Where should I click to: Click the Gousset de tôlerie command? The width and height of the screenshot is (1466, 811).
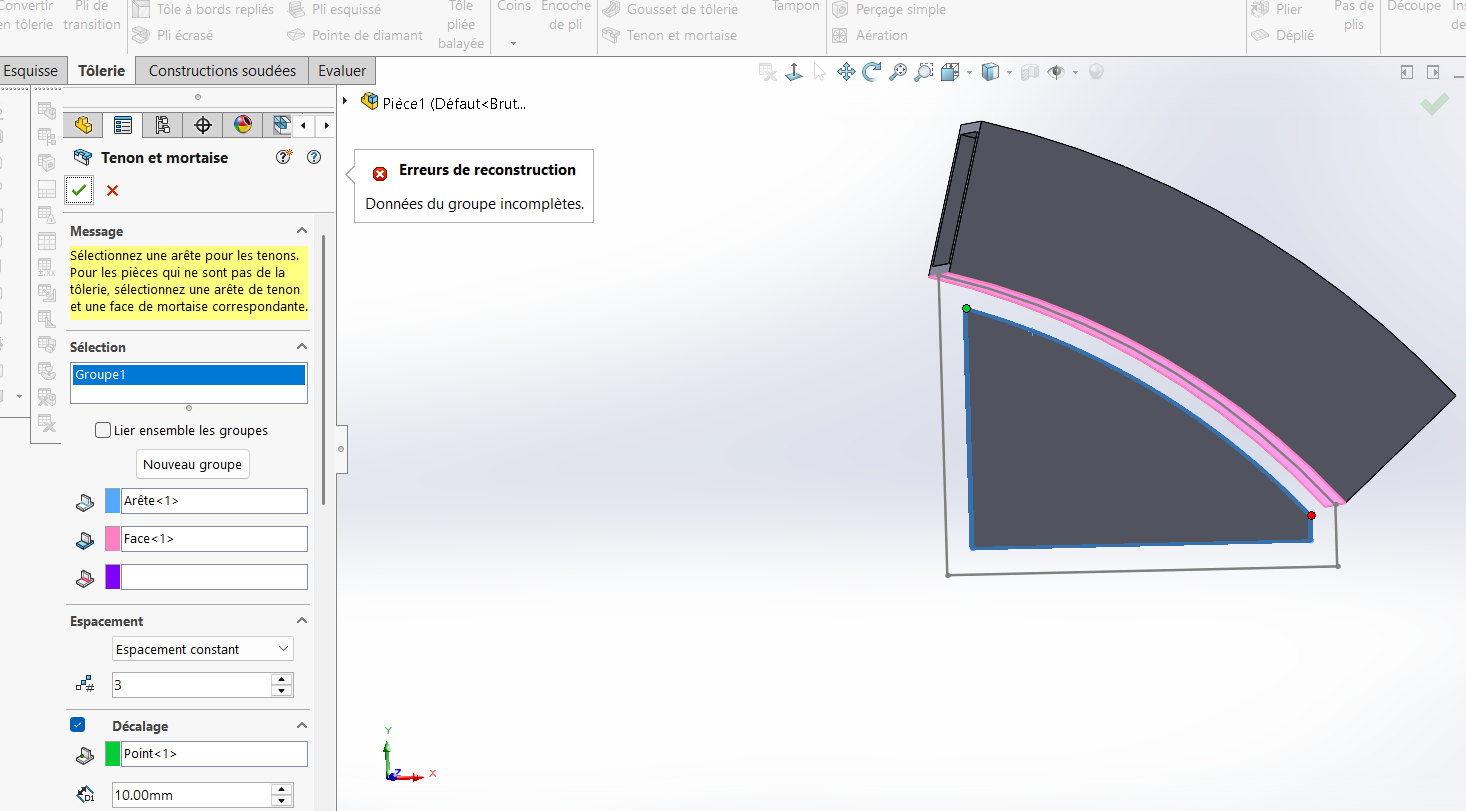682,9
